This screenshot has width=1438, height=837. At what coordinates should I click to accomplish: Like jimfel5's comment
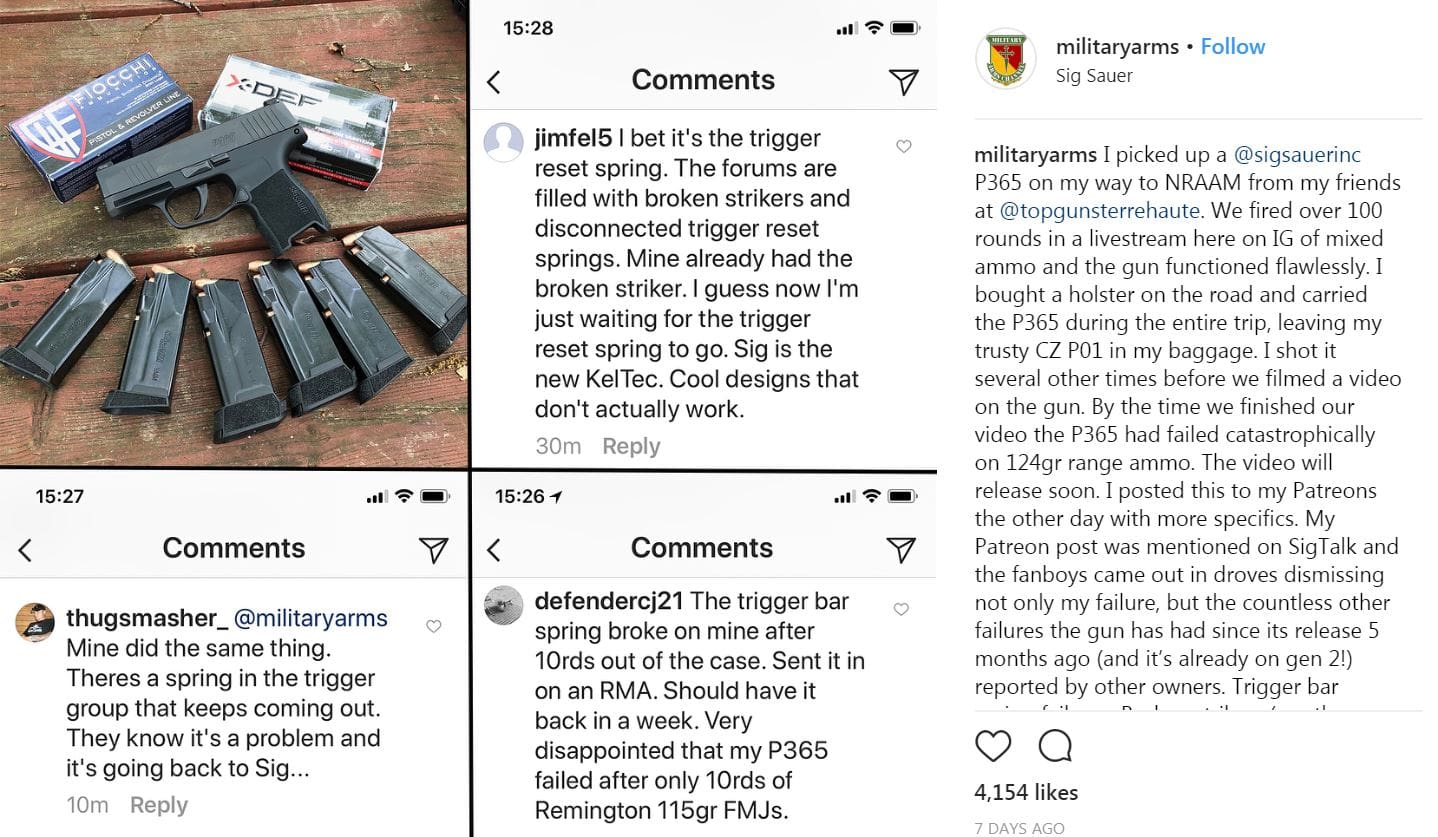point(903,147)
